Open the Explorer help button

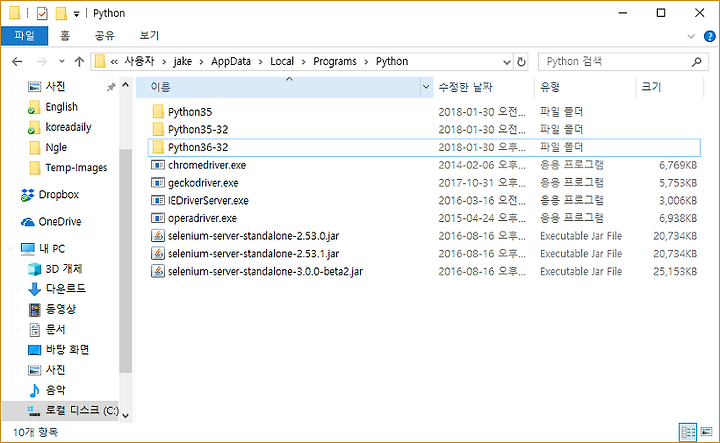(709, 36)
